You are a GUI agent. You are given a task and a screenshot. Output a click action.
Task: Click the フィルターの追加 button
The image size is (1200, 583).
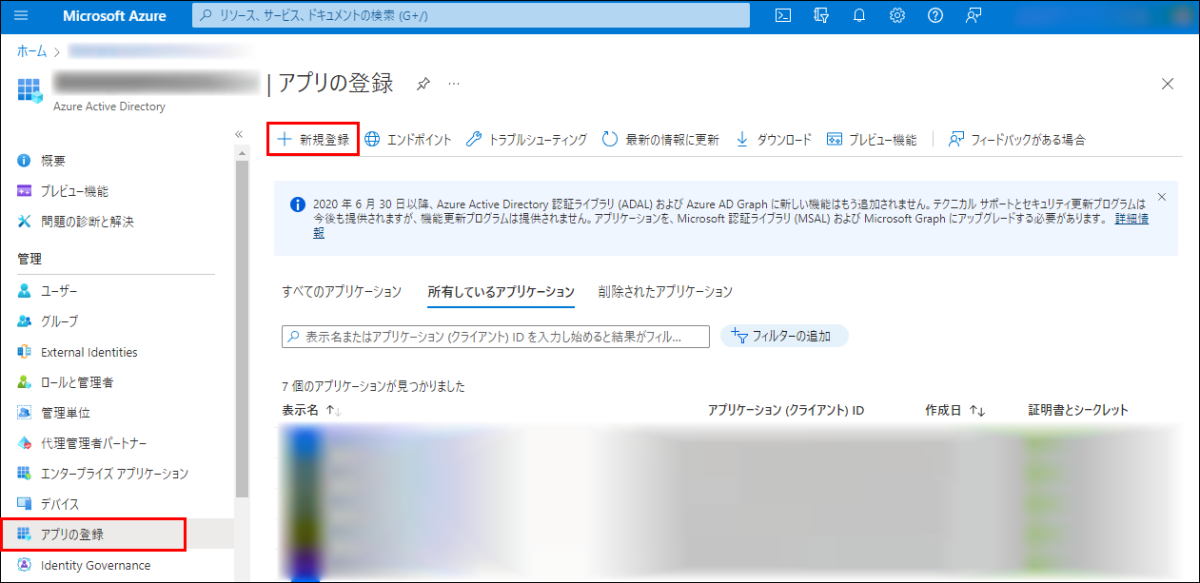point(784,336)
